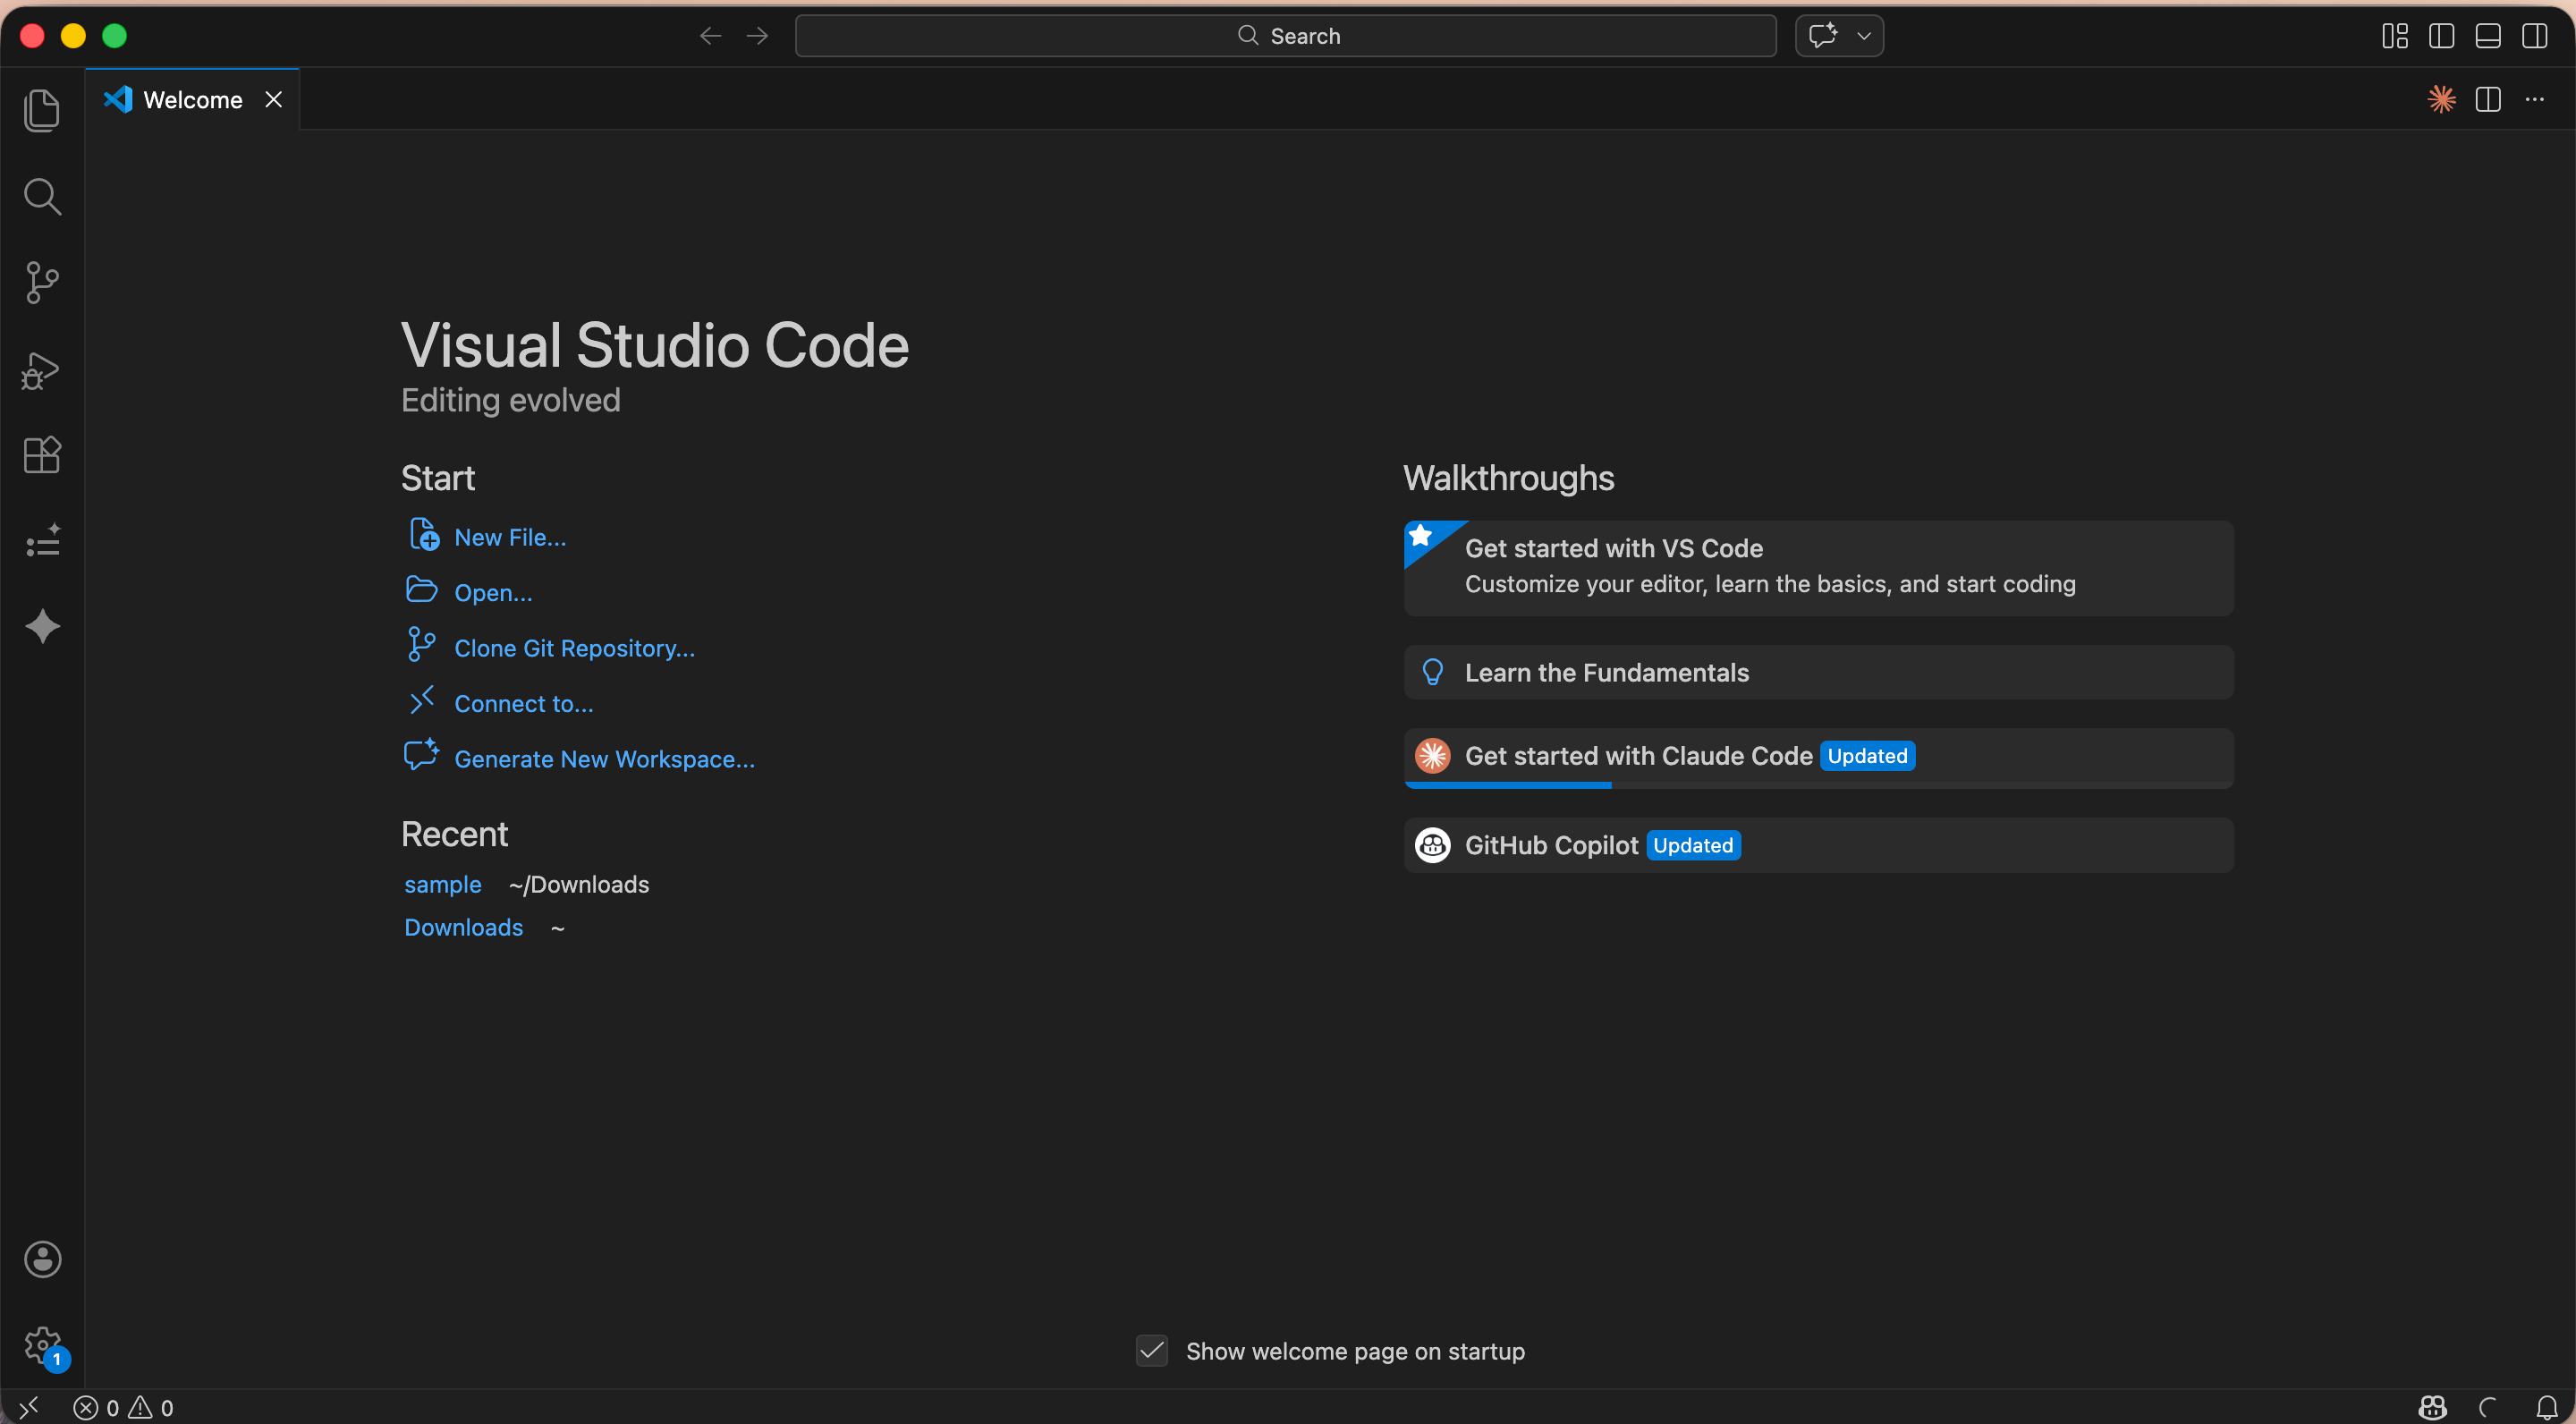2576x1424 pixels.
Task: Uncheck Show welcome page on startup
Action: click(1152, 1351)
